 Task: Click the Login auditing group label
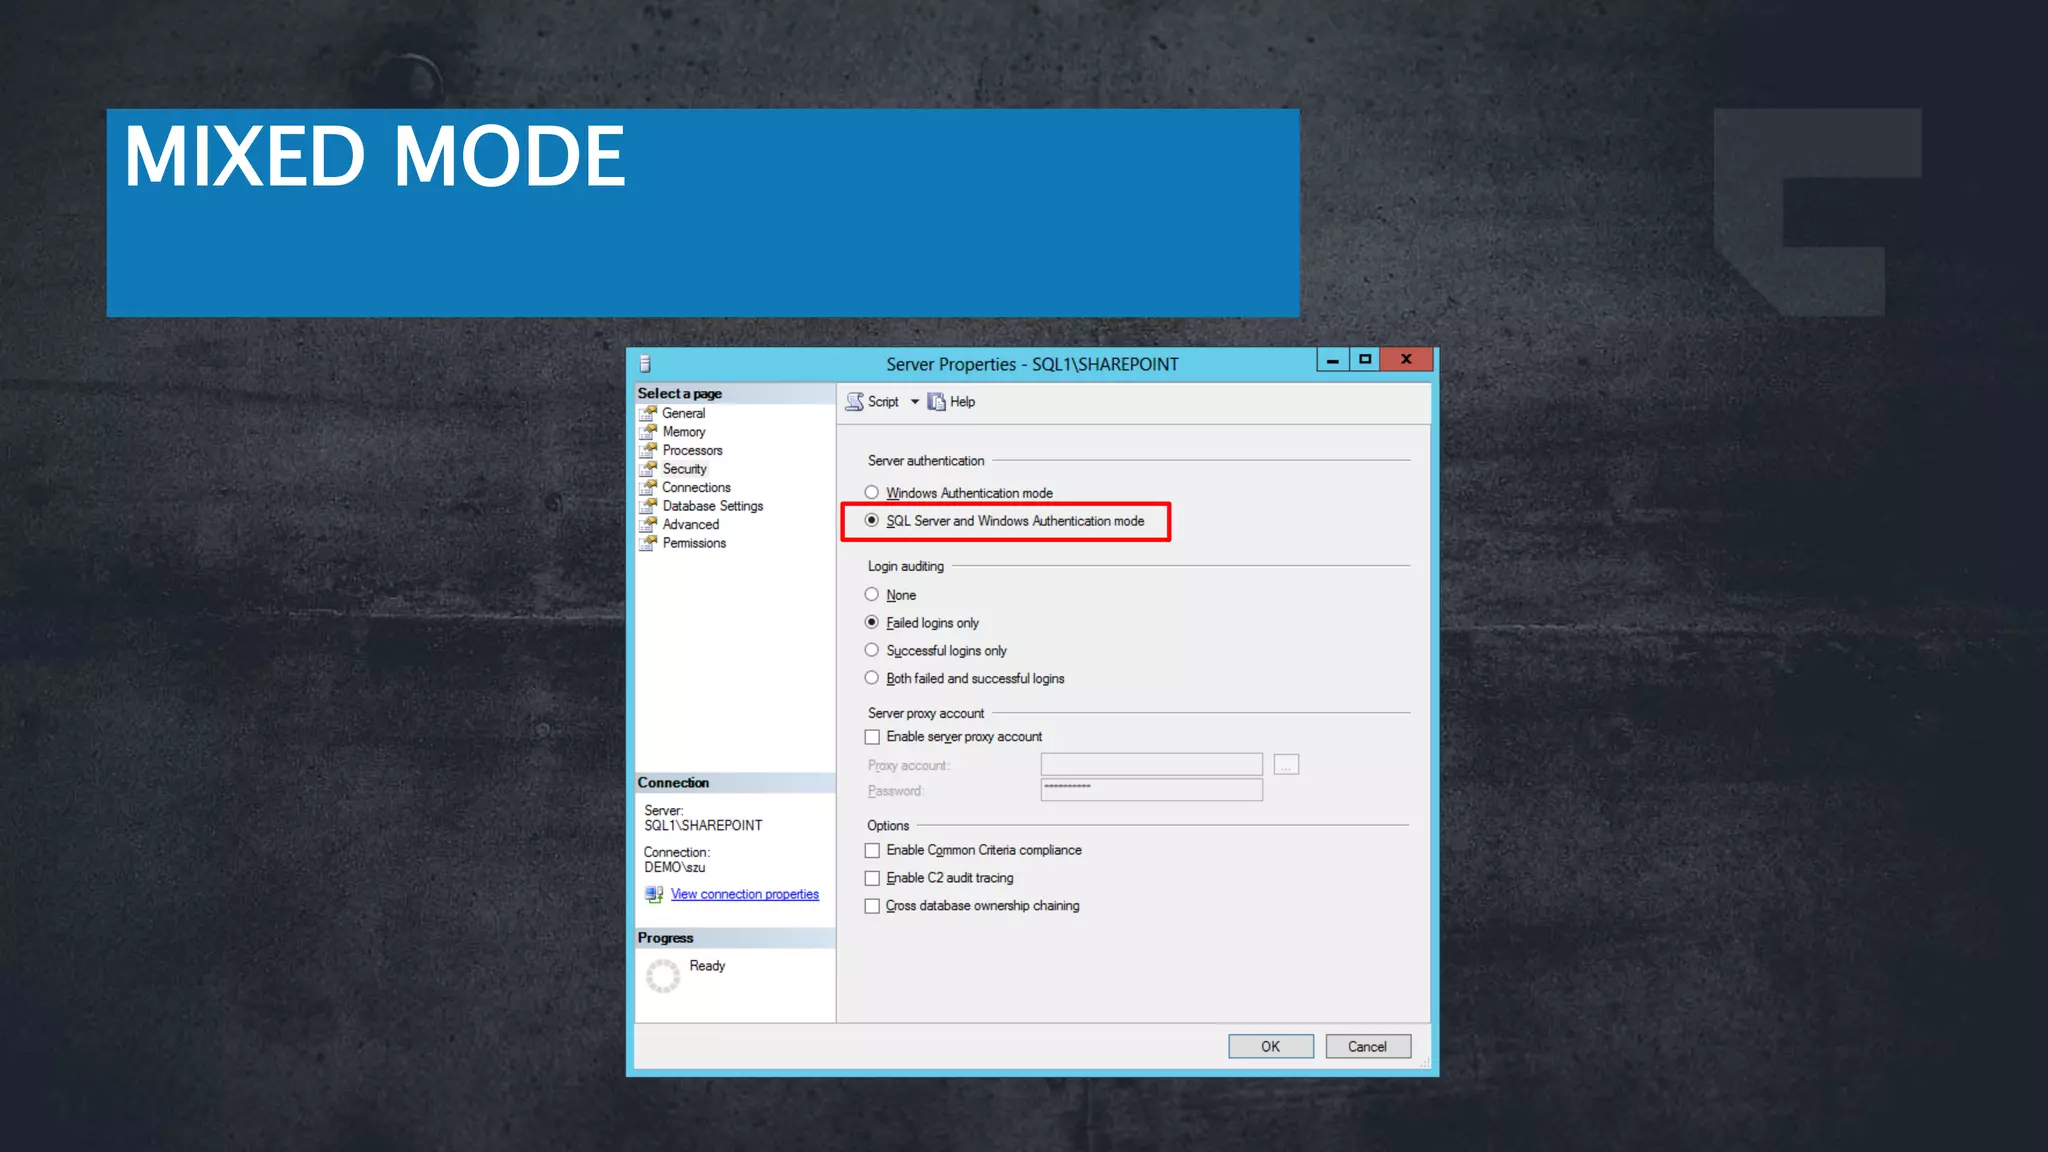coord(905,566)
